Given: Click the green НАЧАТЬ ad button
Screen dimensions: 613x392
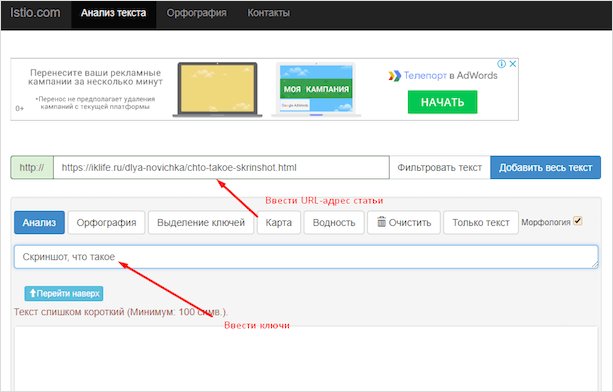Looking at the screenshot, I should click(x=442, y=102).
